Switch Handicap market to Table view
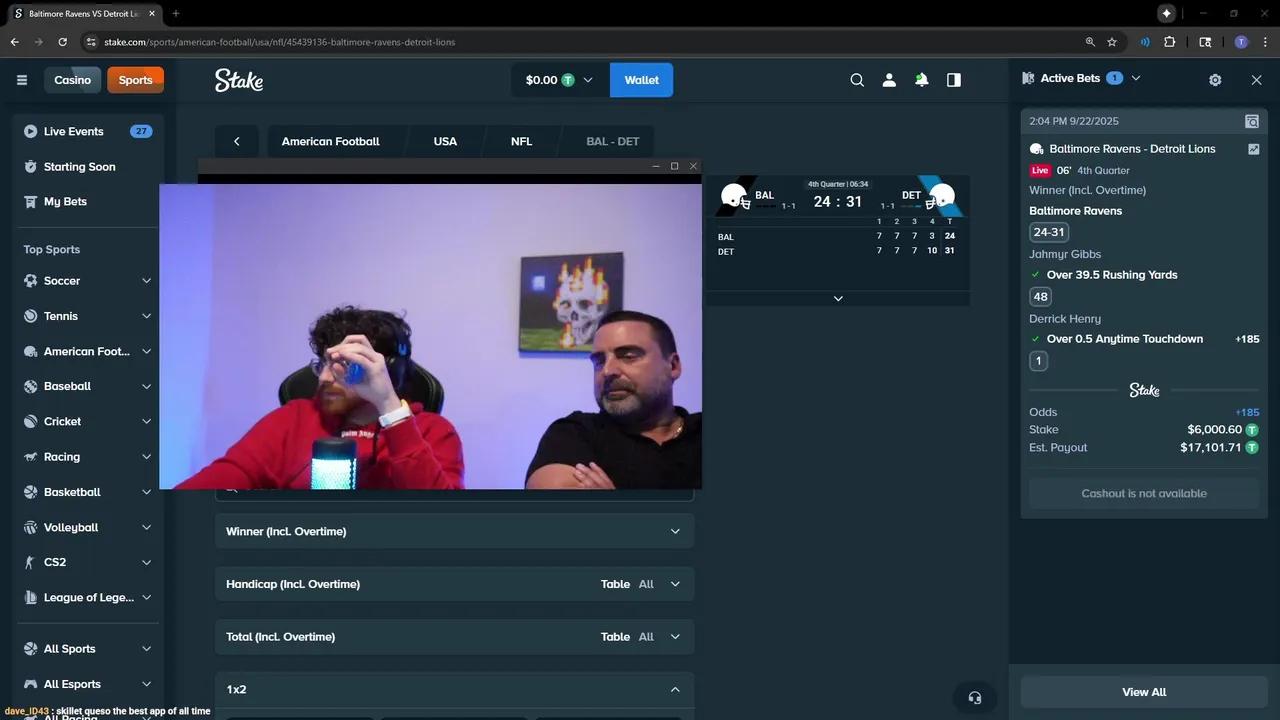 615,584
